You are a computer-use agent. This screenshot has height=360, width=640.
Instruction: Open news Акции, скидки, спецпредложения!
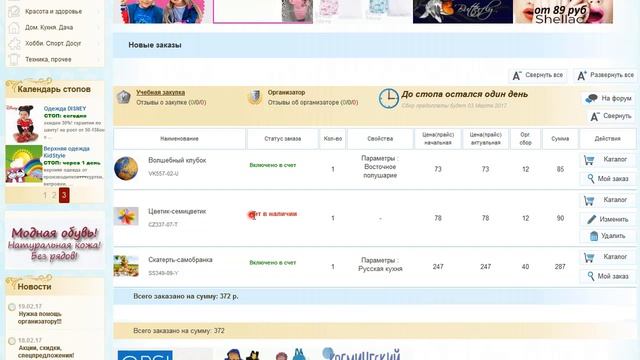[46, 351]
